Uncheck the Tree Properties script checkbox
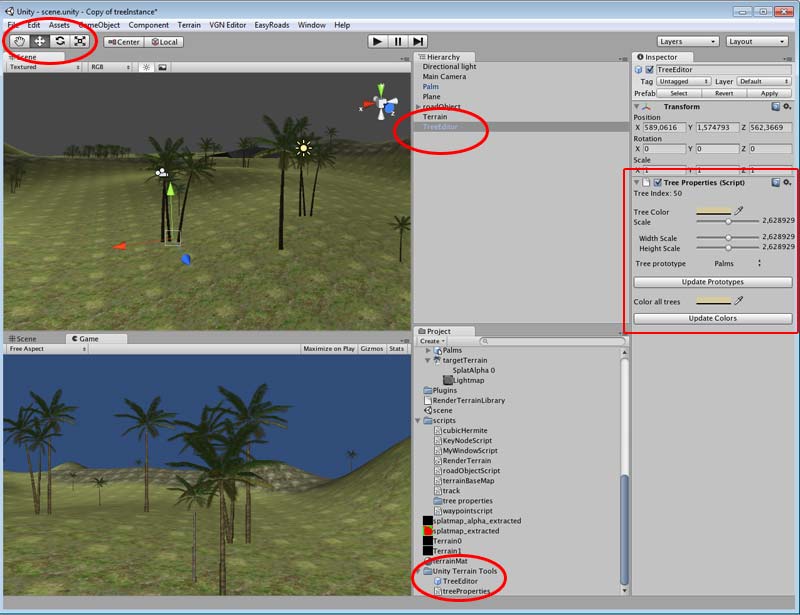This screenshot has width=800, height=615. coord(657,182)
